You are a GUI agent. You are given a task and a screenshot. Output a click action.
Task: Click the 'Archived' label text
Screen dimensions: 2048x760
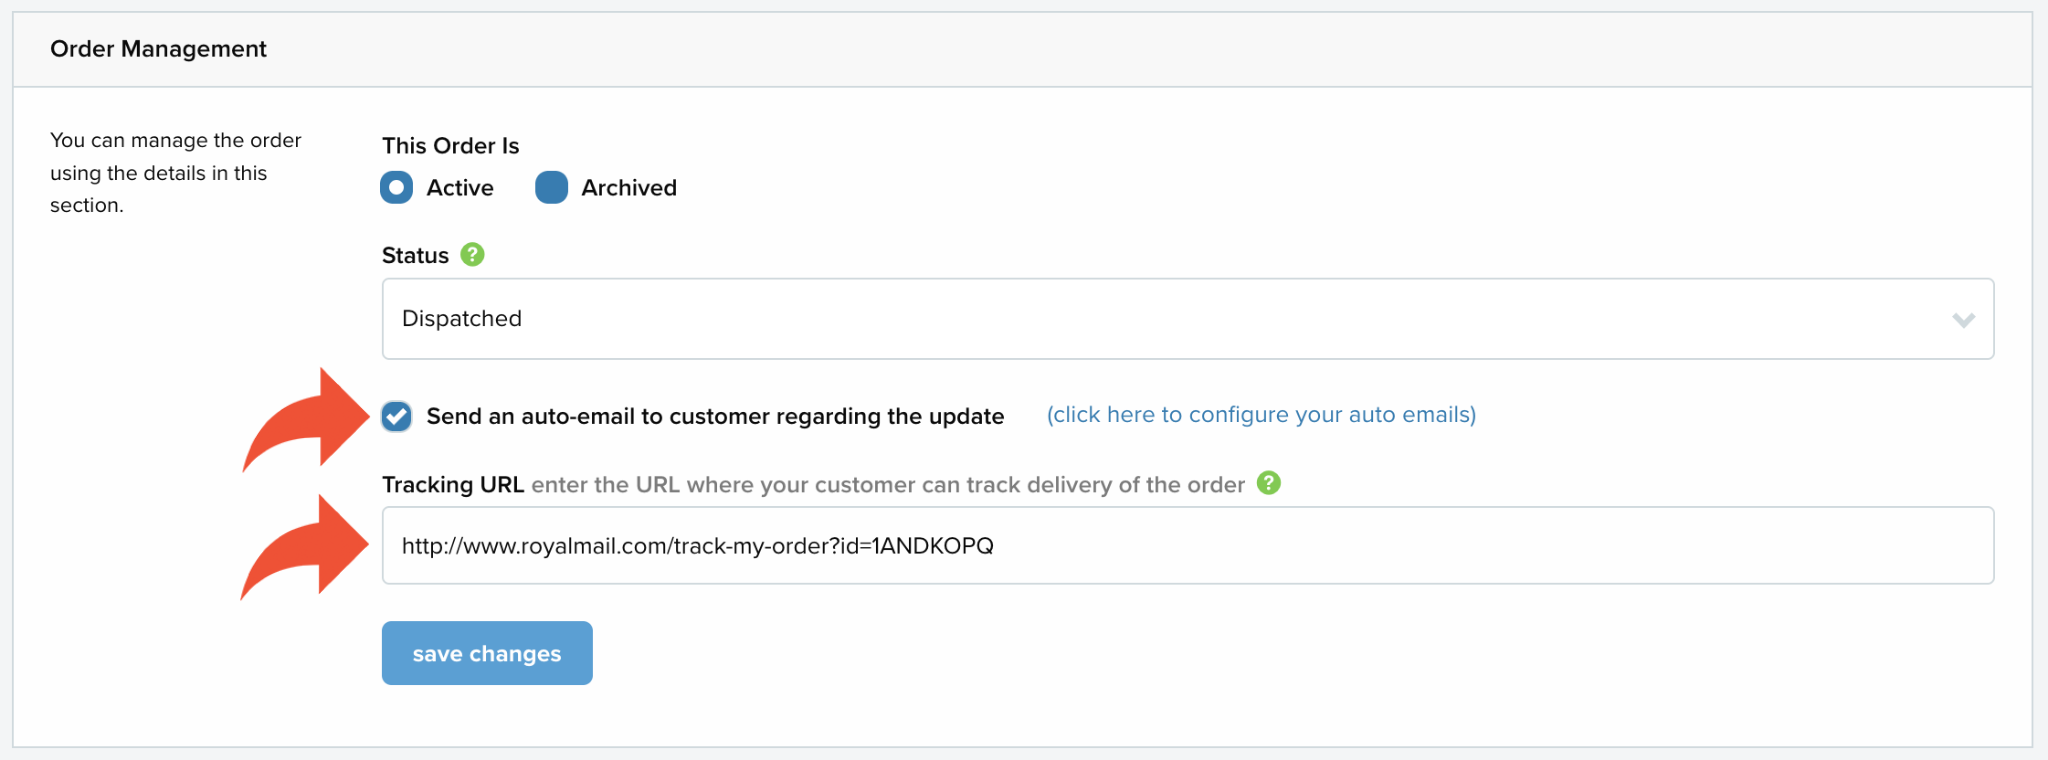(629, 188)
